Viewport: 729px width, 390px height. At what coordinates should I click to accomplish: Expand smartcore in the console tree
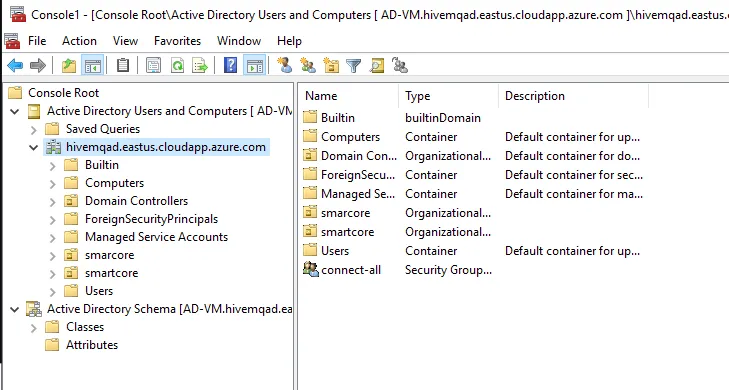53,274
